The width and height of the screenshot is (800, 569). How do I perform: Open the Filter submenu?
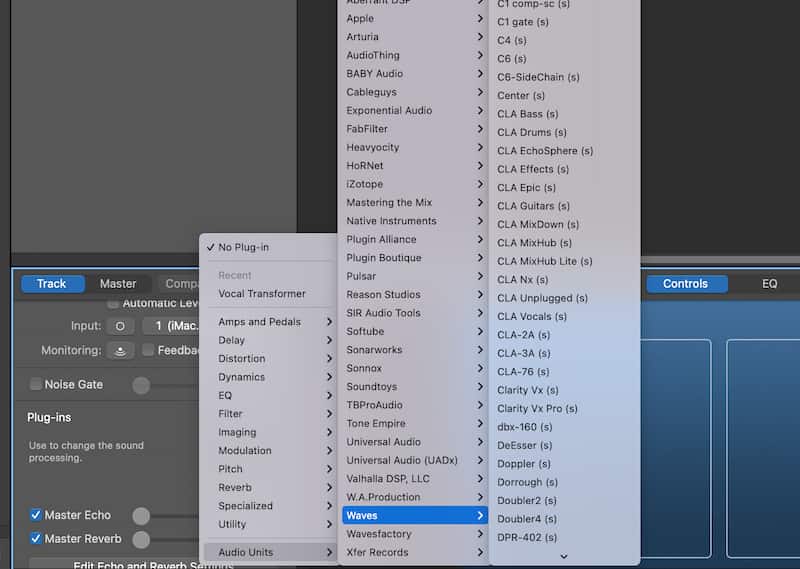click(x=268, y=414)
